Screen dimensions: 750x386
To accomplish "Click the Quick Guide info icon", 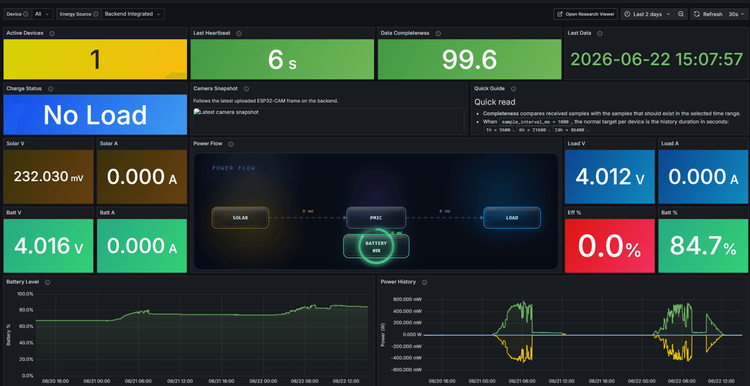I will pyautogui.click(x=513, y=88).
